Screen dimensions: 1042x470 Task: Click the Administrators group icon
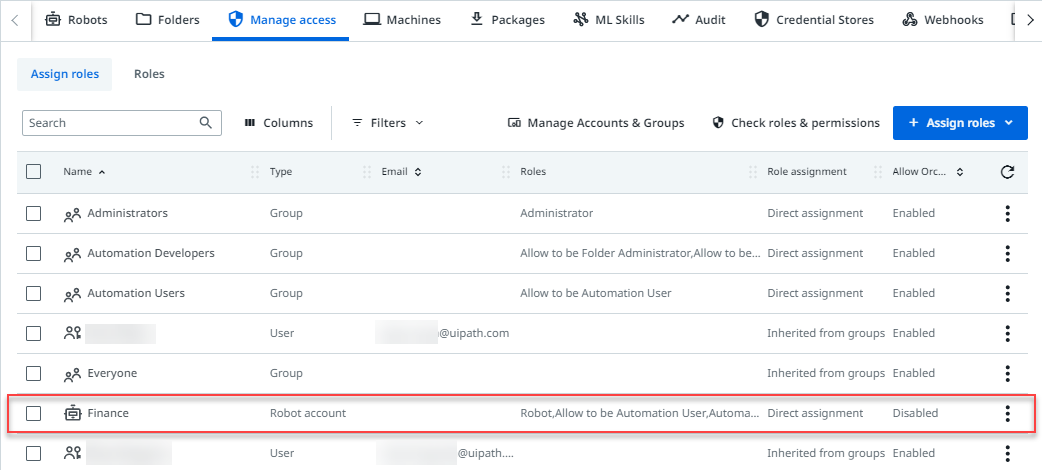(x=72, y=214)
